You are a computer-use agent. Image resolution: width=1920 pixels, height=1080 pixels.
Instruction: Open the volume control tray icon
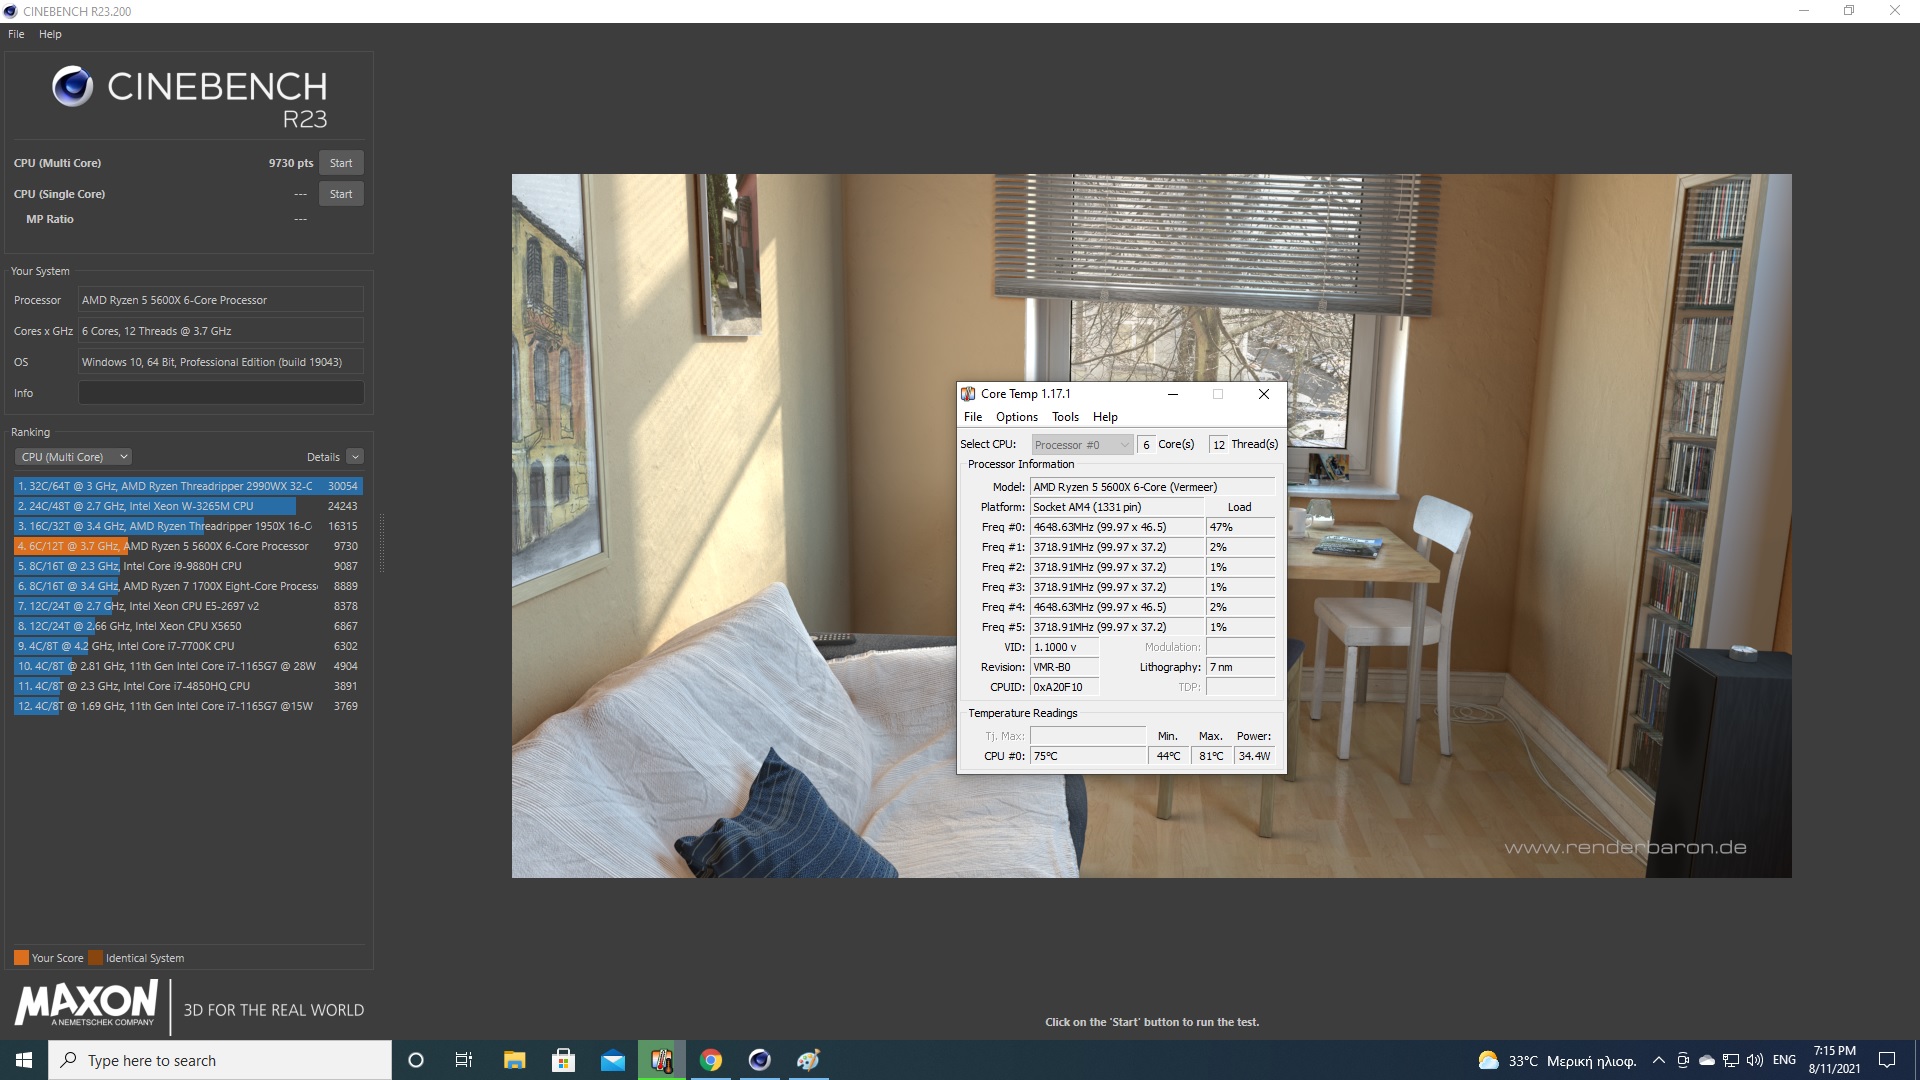(x=1755, y=1060)
